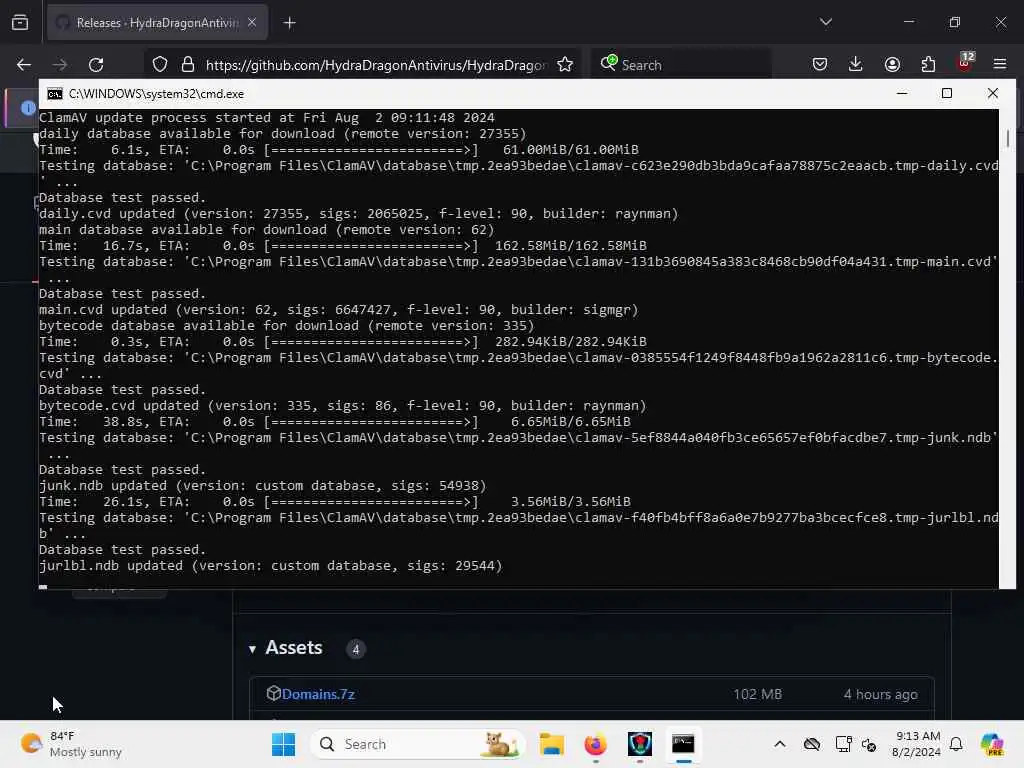Bookmark this page with star icon
Screen dimensions: 1024x768
tap(565, 65)
